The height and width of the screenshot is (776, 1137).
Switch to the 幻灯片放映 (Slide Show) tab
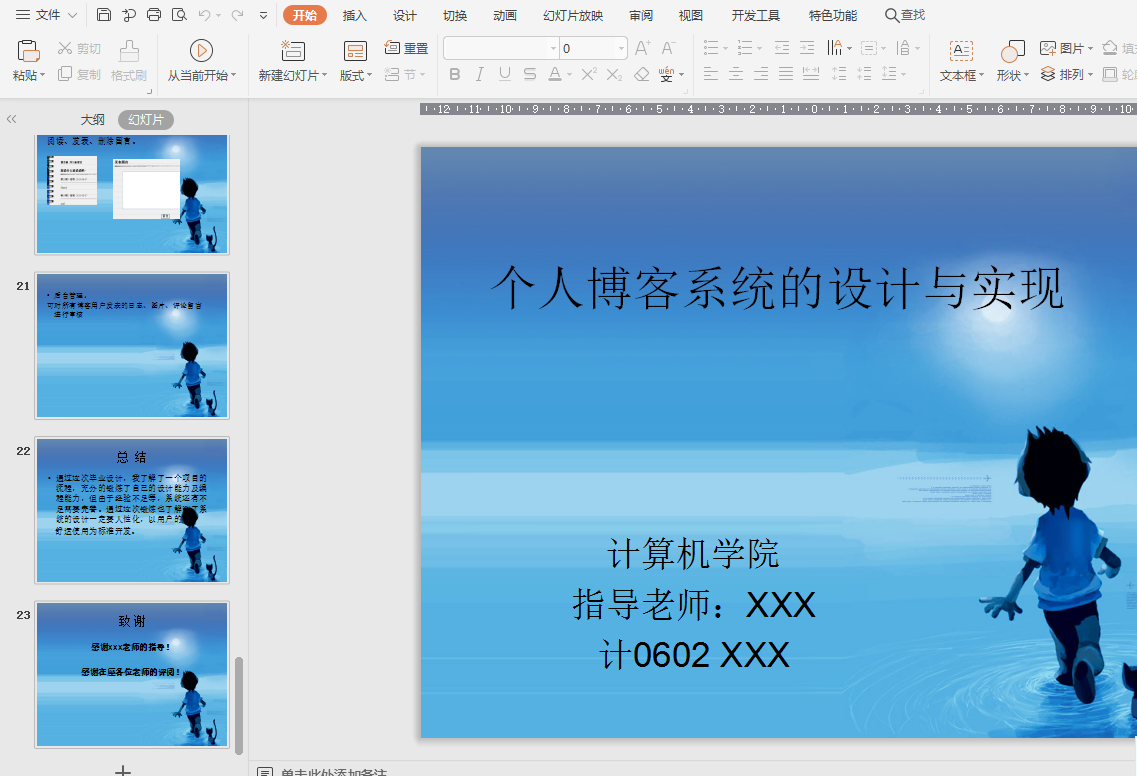(573, 15)
